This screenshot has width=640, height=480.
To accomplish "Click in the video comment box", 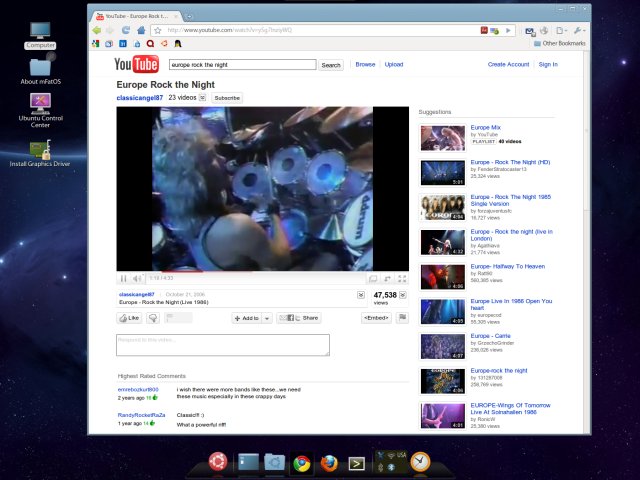I will click(222, 345).
